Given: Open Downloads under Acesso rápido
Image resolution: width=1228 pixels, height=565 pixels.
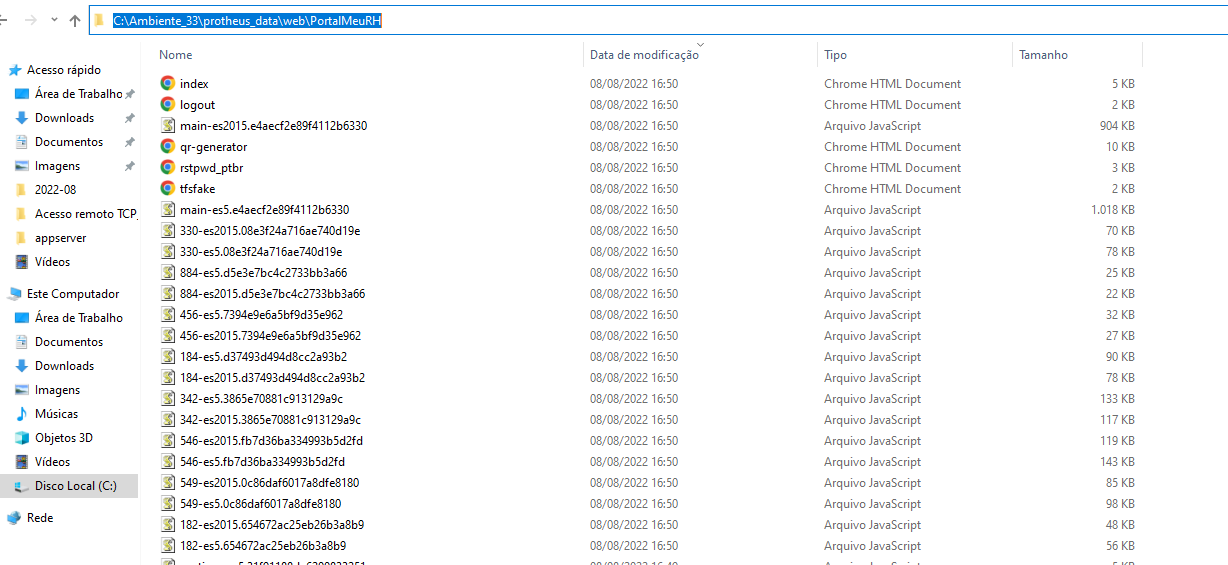Looking at the screenshot, I should click(65, 118).
